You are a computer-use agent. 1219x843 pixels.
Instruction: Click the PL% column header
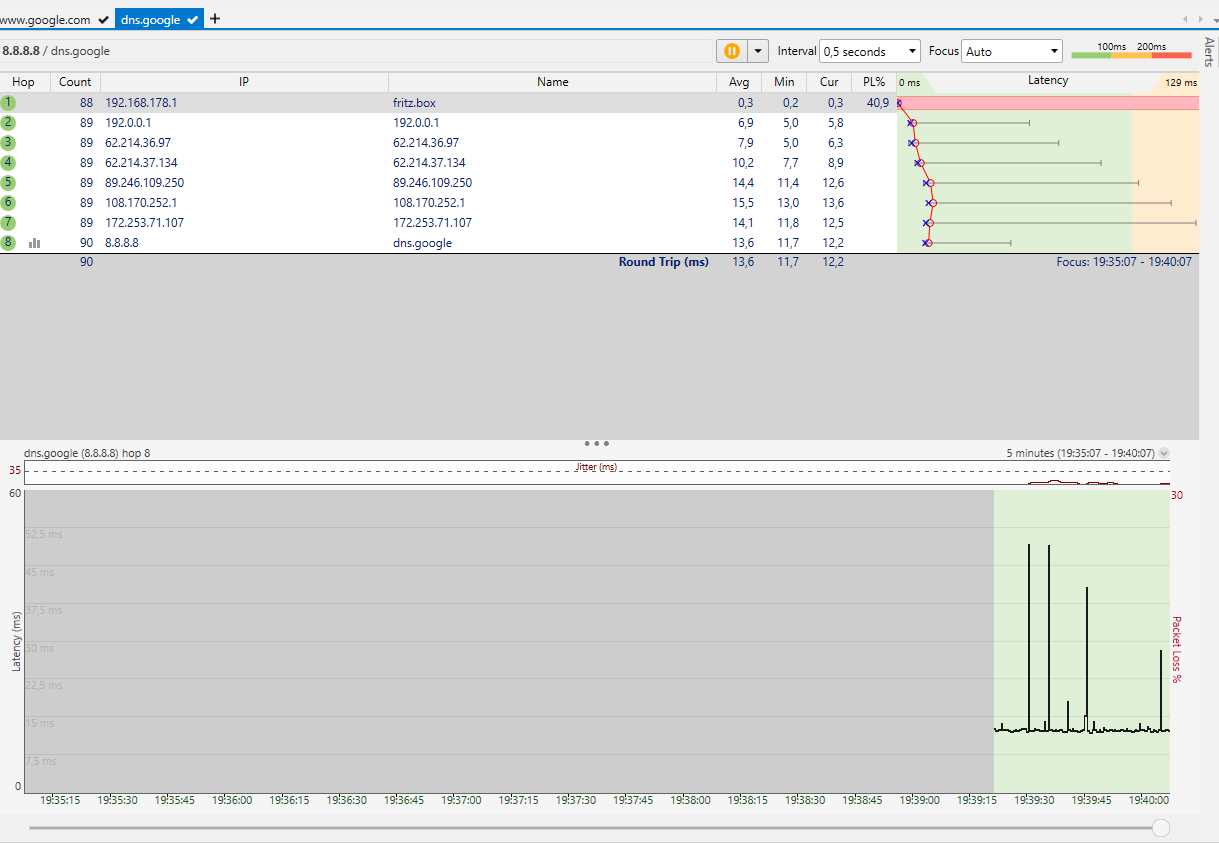[x=874, y=82]
